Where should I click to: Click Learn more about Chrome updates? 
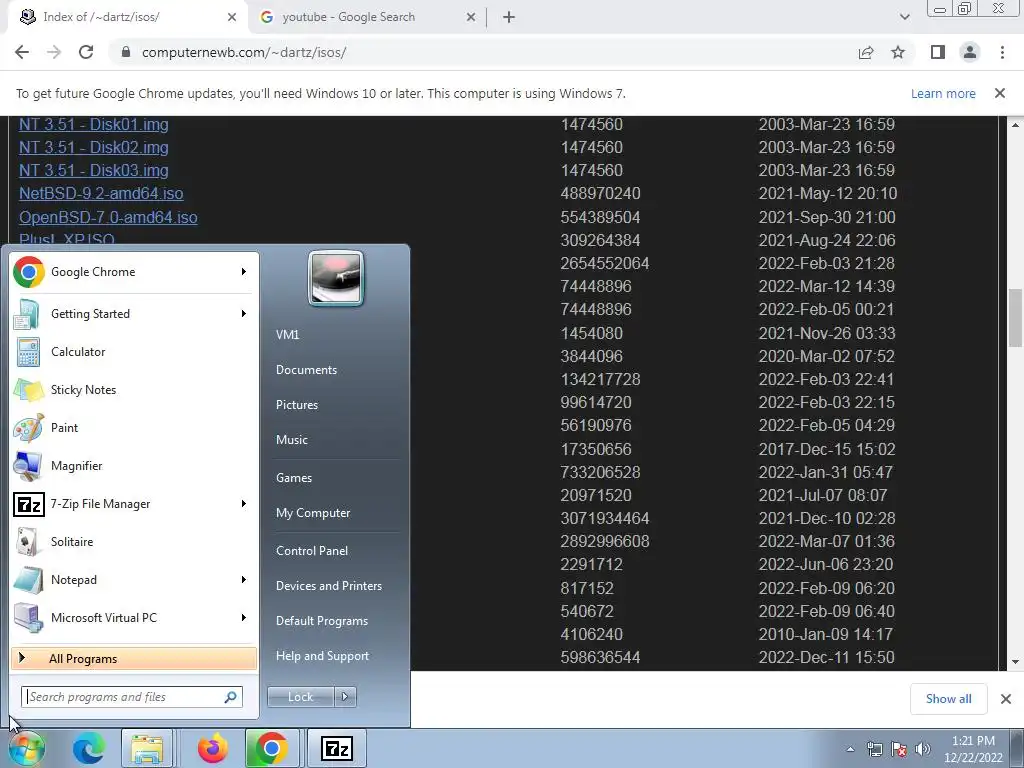[x=943, y=93]
